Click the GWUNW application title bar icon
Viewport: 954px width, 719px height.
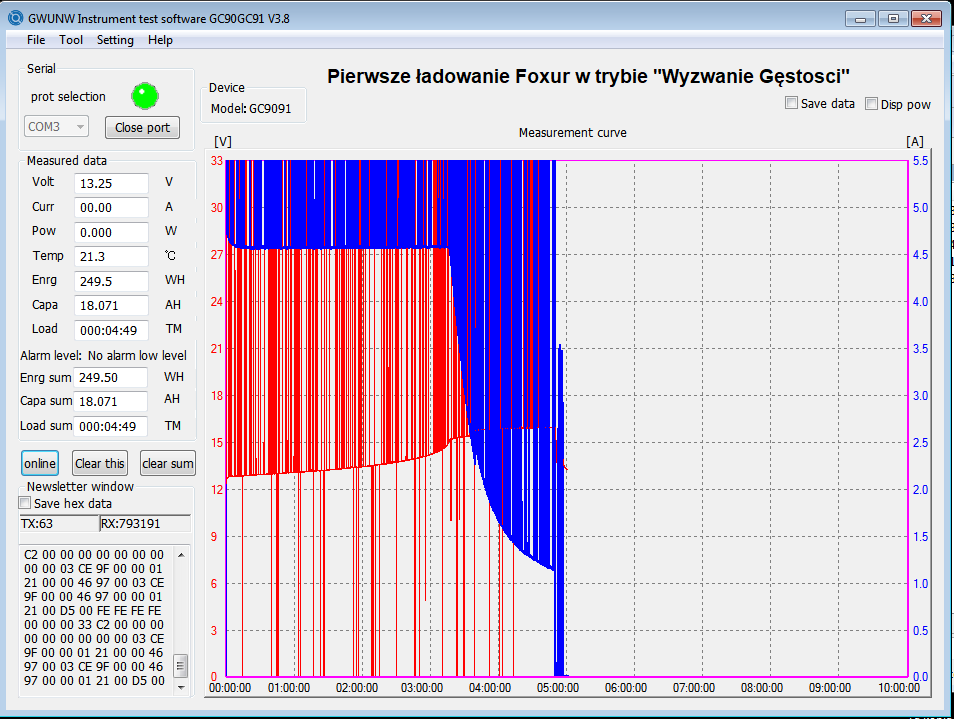(x=15, y=18)
